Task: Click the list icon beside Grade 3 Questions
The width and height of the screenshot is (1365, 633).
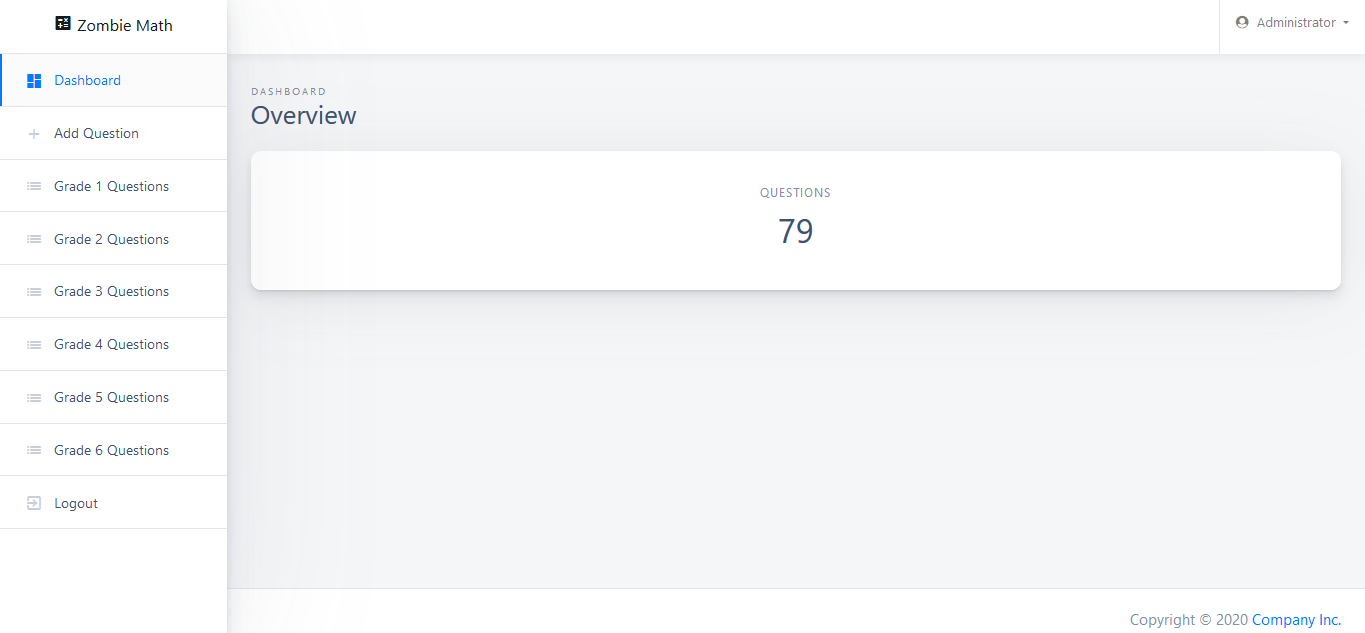Action: click(x=34, y=292)
